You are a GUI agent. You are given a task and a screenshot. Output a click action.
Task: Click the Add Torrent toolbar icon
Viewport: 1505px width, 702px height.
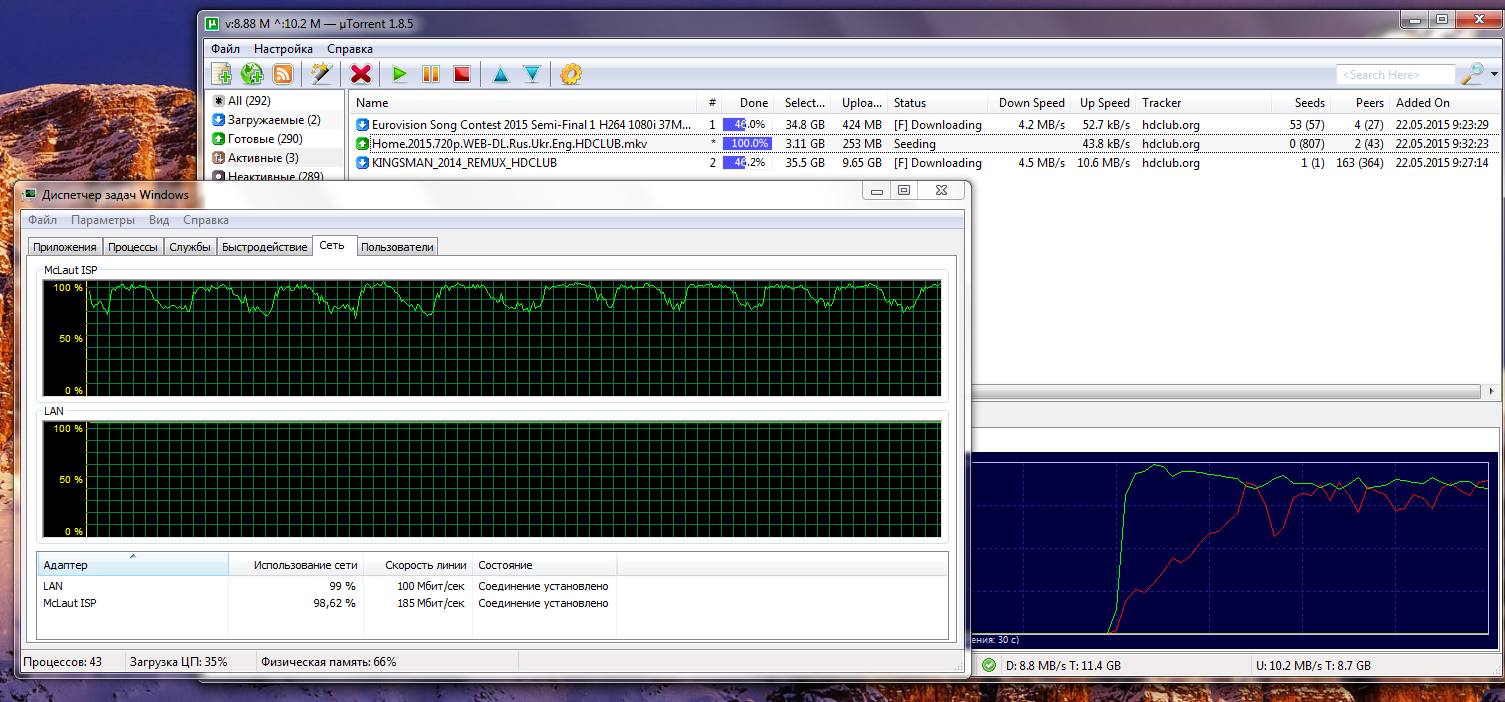click(x=221, y=74)
